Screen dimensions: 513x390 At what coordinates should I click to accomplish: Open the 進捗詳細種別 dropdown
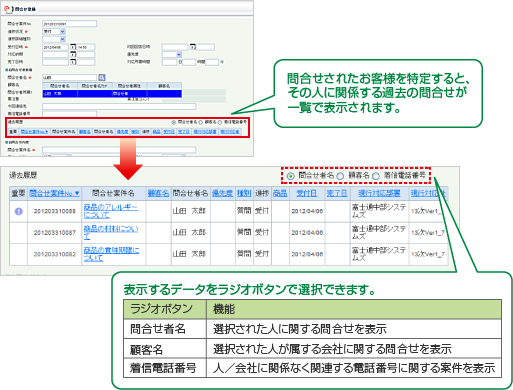(54, 39)
